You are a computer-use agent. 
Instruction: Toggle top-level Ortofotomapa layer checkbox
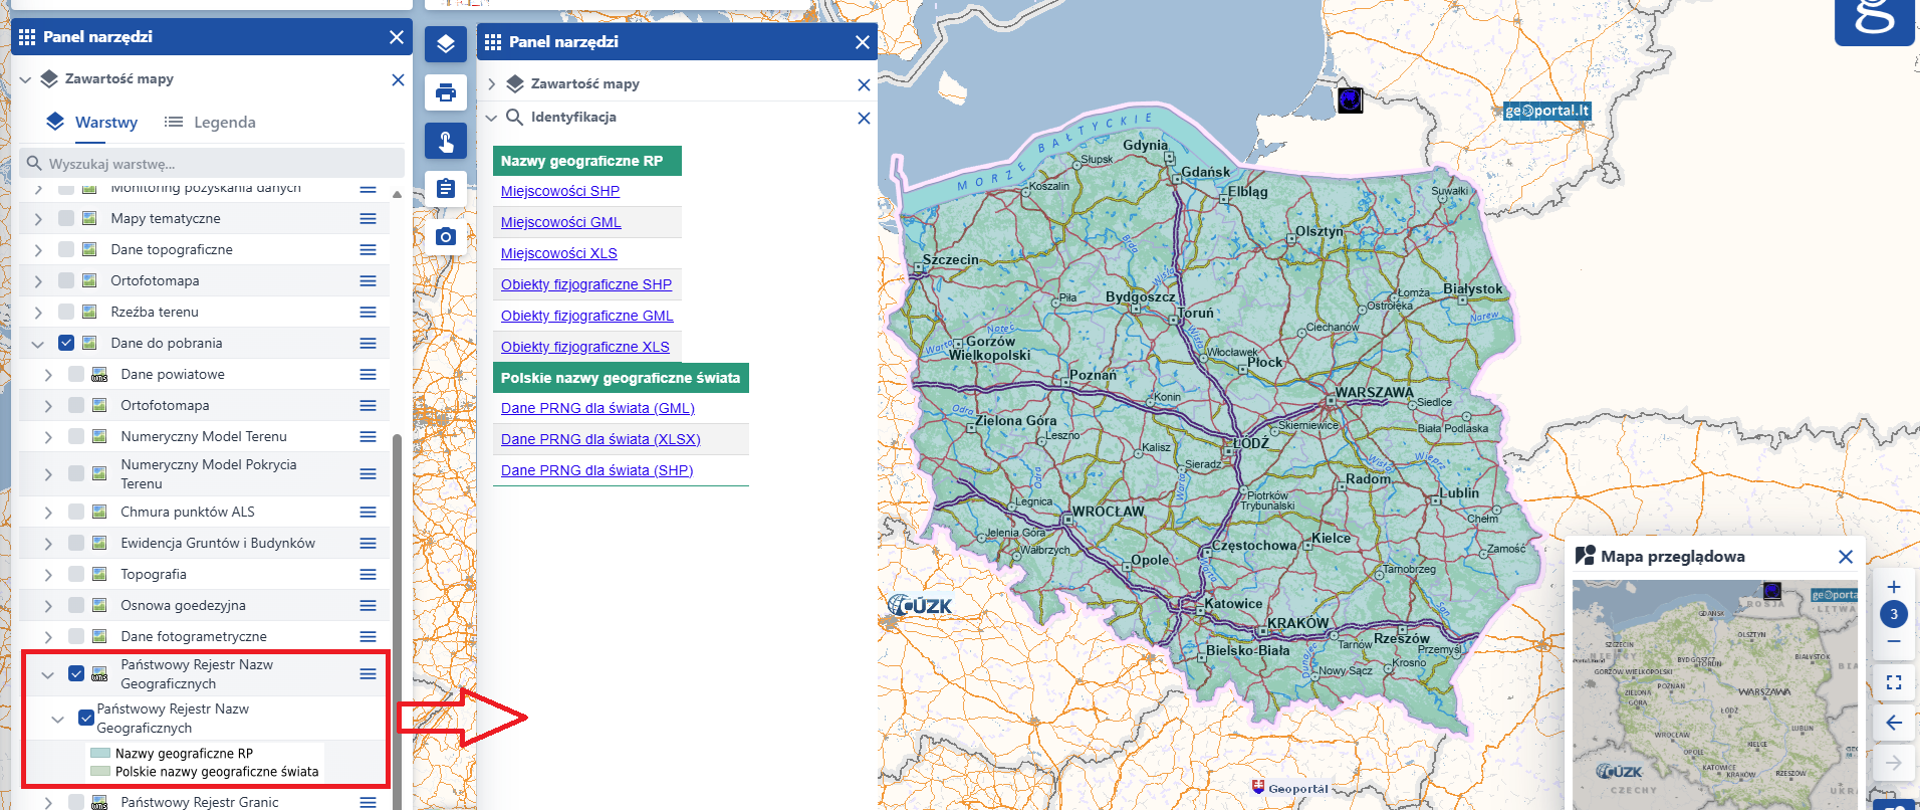point(66,280)
